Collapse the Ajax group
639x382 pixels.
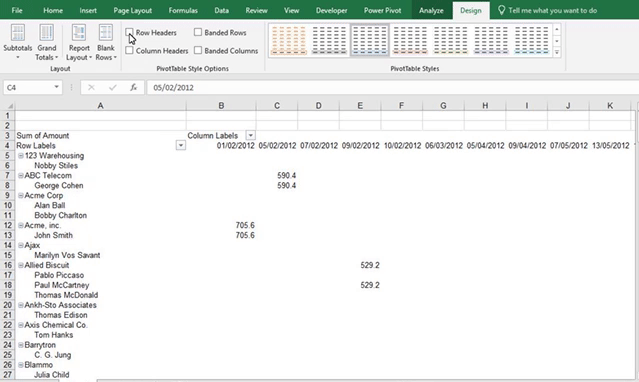click(21, 245)
